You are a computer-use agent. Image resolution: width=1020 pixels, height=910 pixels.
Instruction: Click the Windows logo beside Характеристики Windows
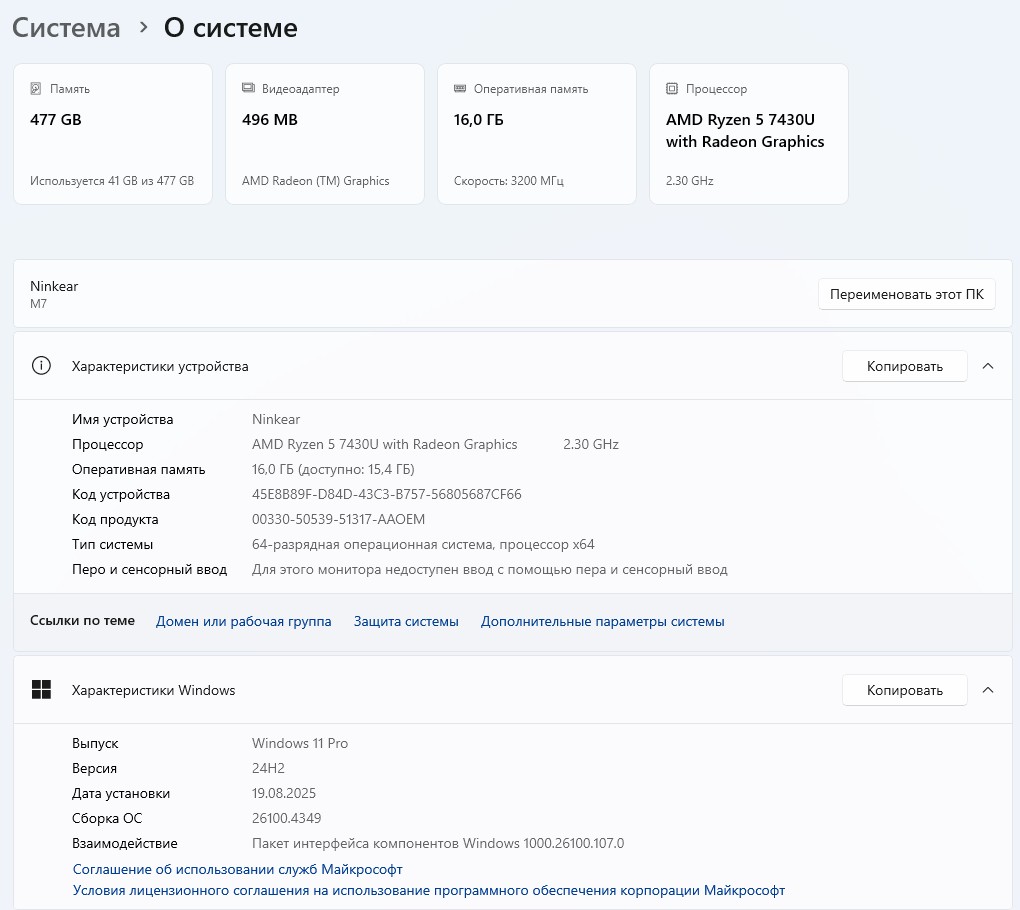tap(41, 690)
